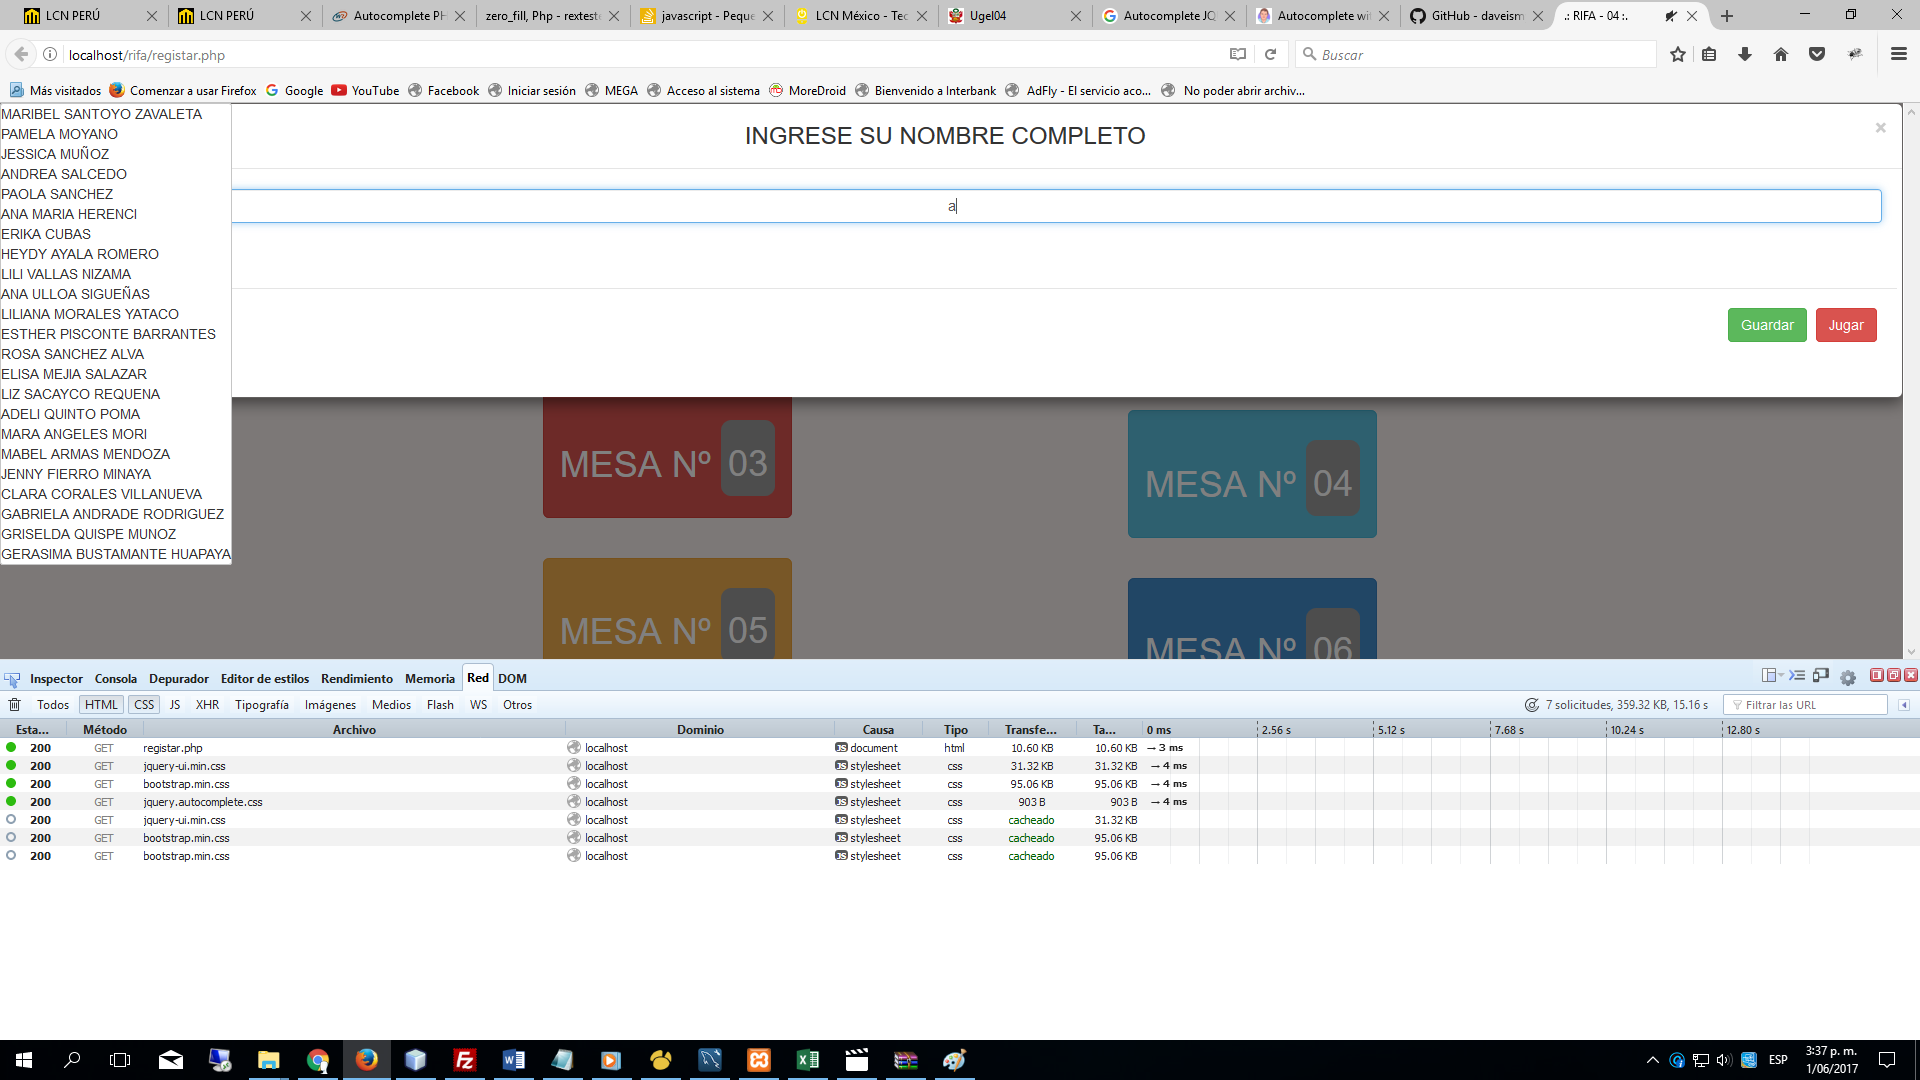Collapse the network details pane arrow
Screen dimensions: 1920x1080
pos(1904,705)
